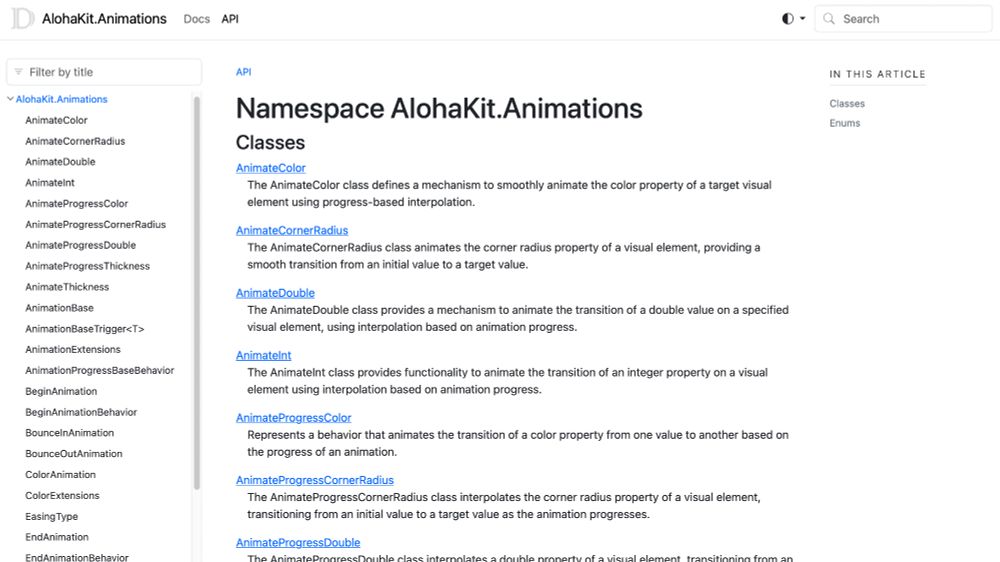Select EasingType in sidebar tree
Viewport: 1000px width, 562px height.
tap(52, 516)
